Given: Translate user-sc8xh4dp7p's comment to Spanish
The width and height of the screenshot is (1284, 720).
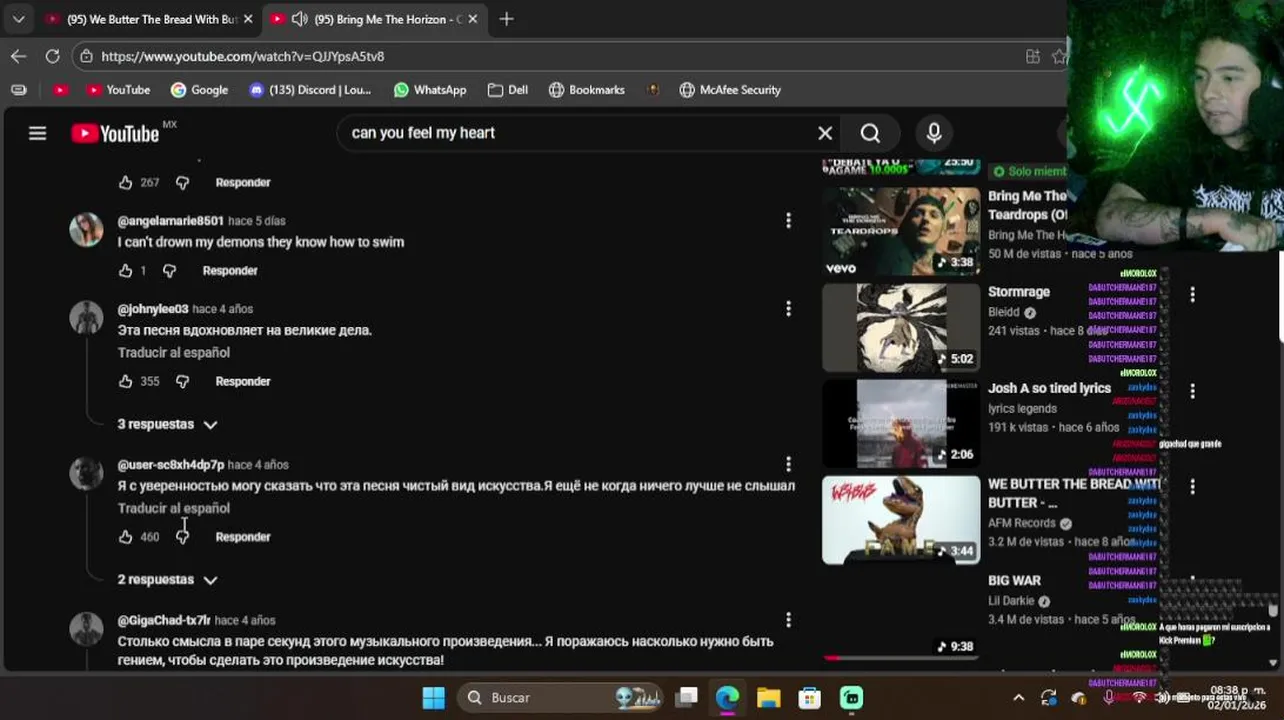Looking at the screenshot, I should (174, 508).
